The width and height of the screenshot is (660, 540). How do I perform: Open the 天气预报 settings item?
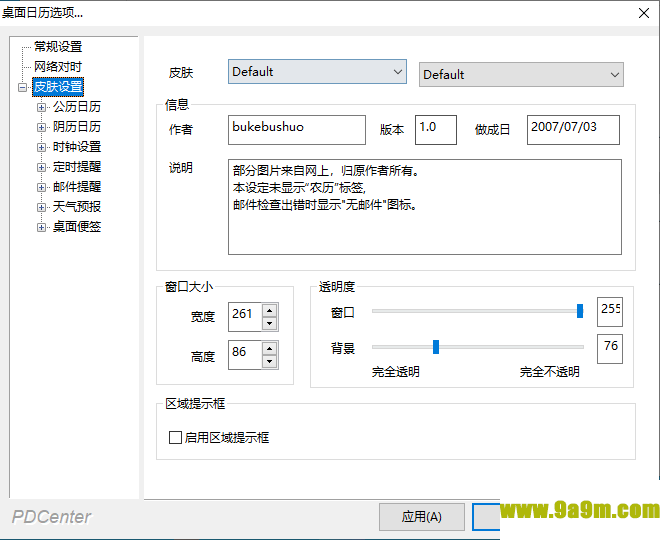coord(77,207)
